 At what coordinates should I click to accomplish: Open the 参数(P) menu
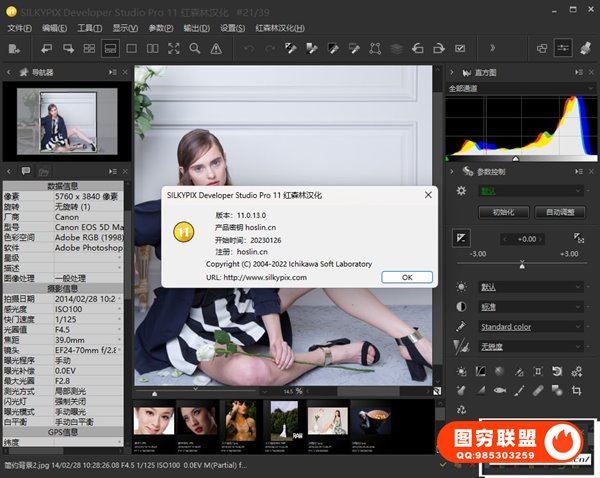pos(161,28)
